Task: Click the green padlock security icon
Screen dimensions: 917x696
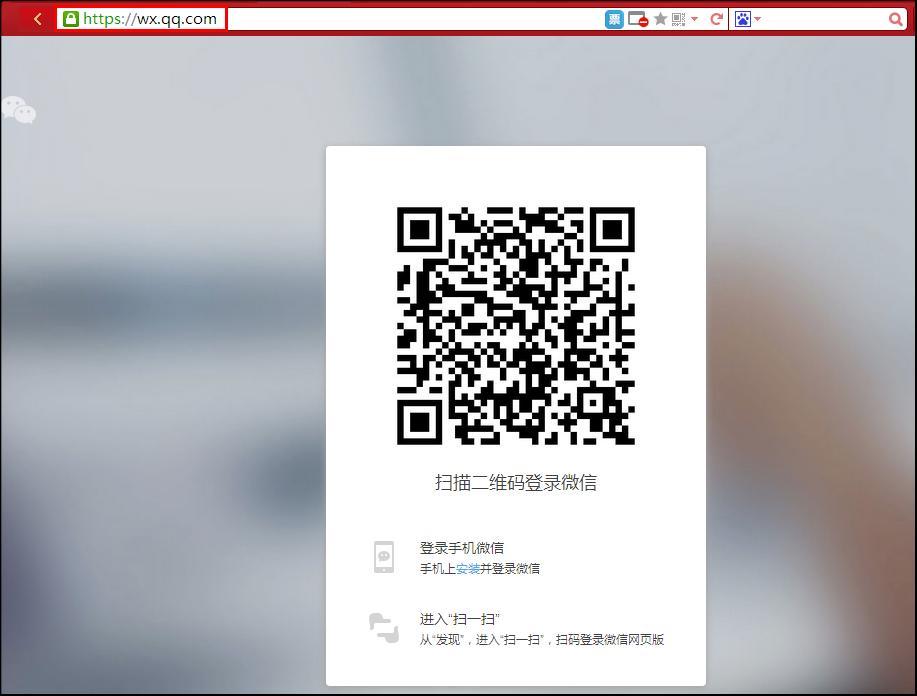Action: click(x=71, y=19)
